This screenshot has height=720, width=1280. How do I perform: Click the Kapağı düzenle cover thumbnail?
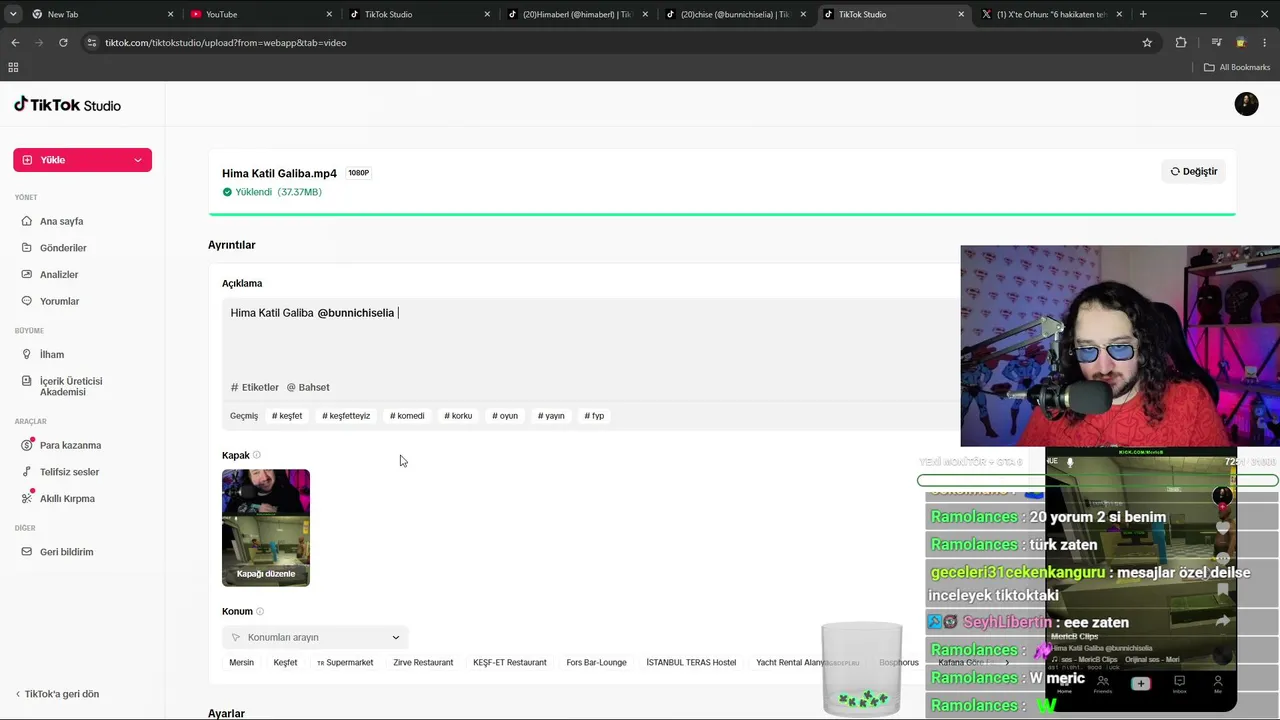[x=266, y=528]
